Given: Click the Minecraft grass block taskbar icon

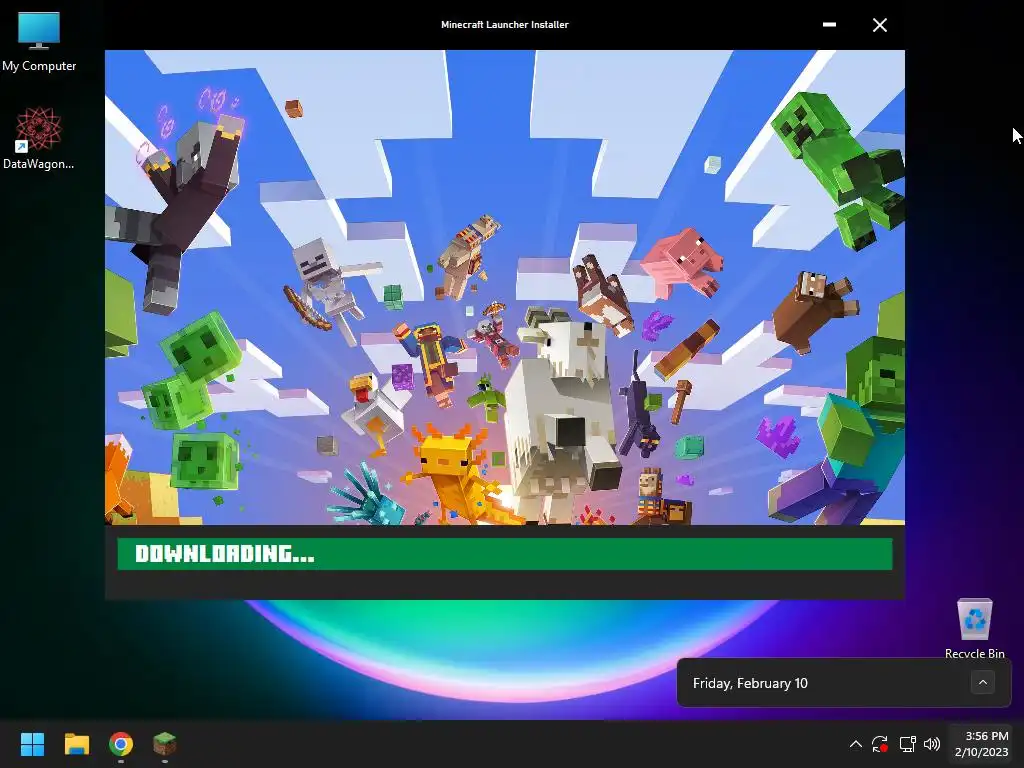Looking at the screenshot, I should point(165,744).
